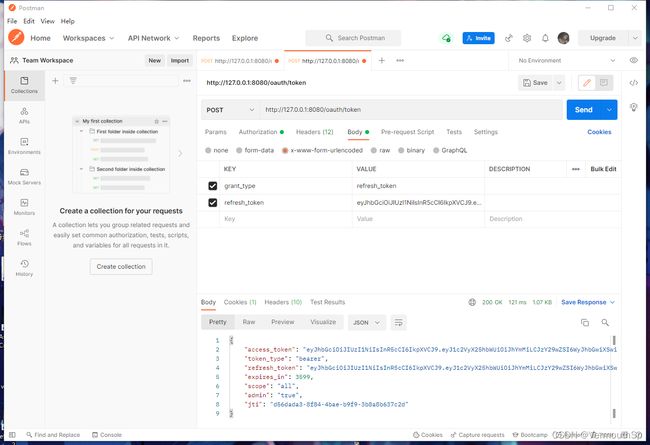Open the API Network dropdown
The height and width of the screenshot is (445, 650).
(153, 38)
